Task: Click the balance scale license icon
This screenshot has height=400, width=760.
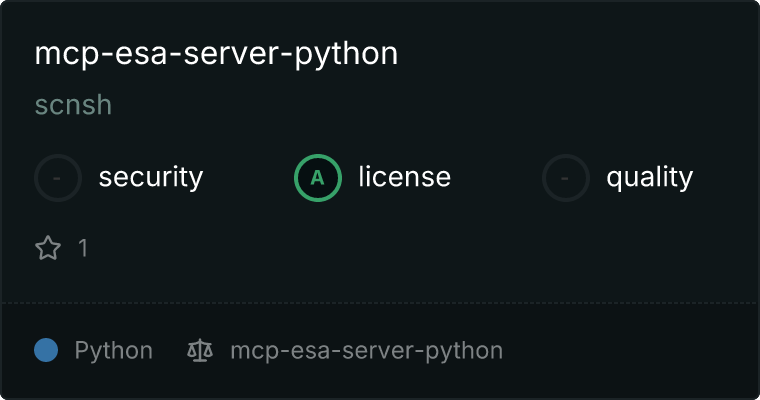Action: click(x=200, y=351)
